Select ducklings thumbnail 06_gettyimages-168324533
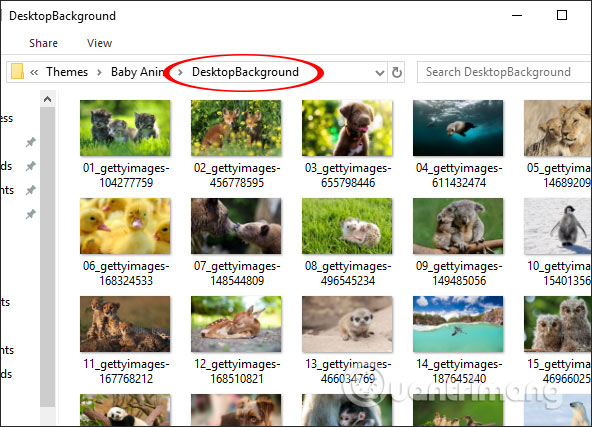This screenshot has height=427, width=592. (125, 226)
